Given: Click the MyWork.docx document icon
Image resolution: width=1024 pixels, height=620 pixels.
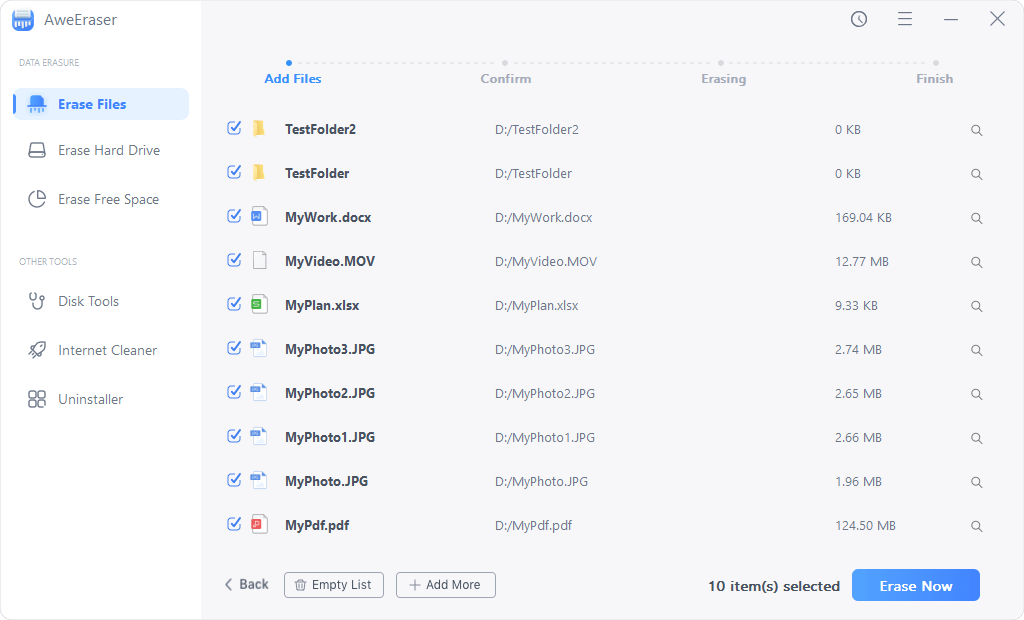Looking at the screenshot, I should click(259, 216).
